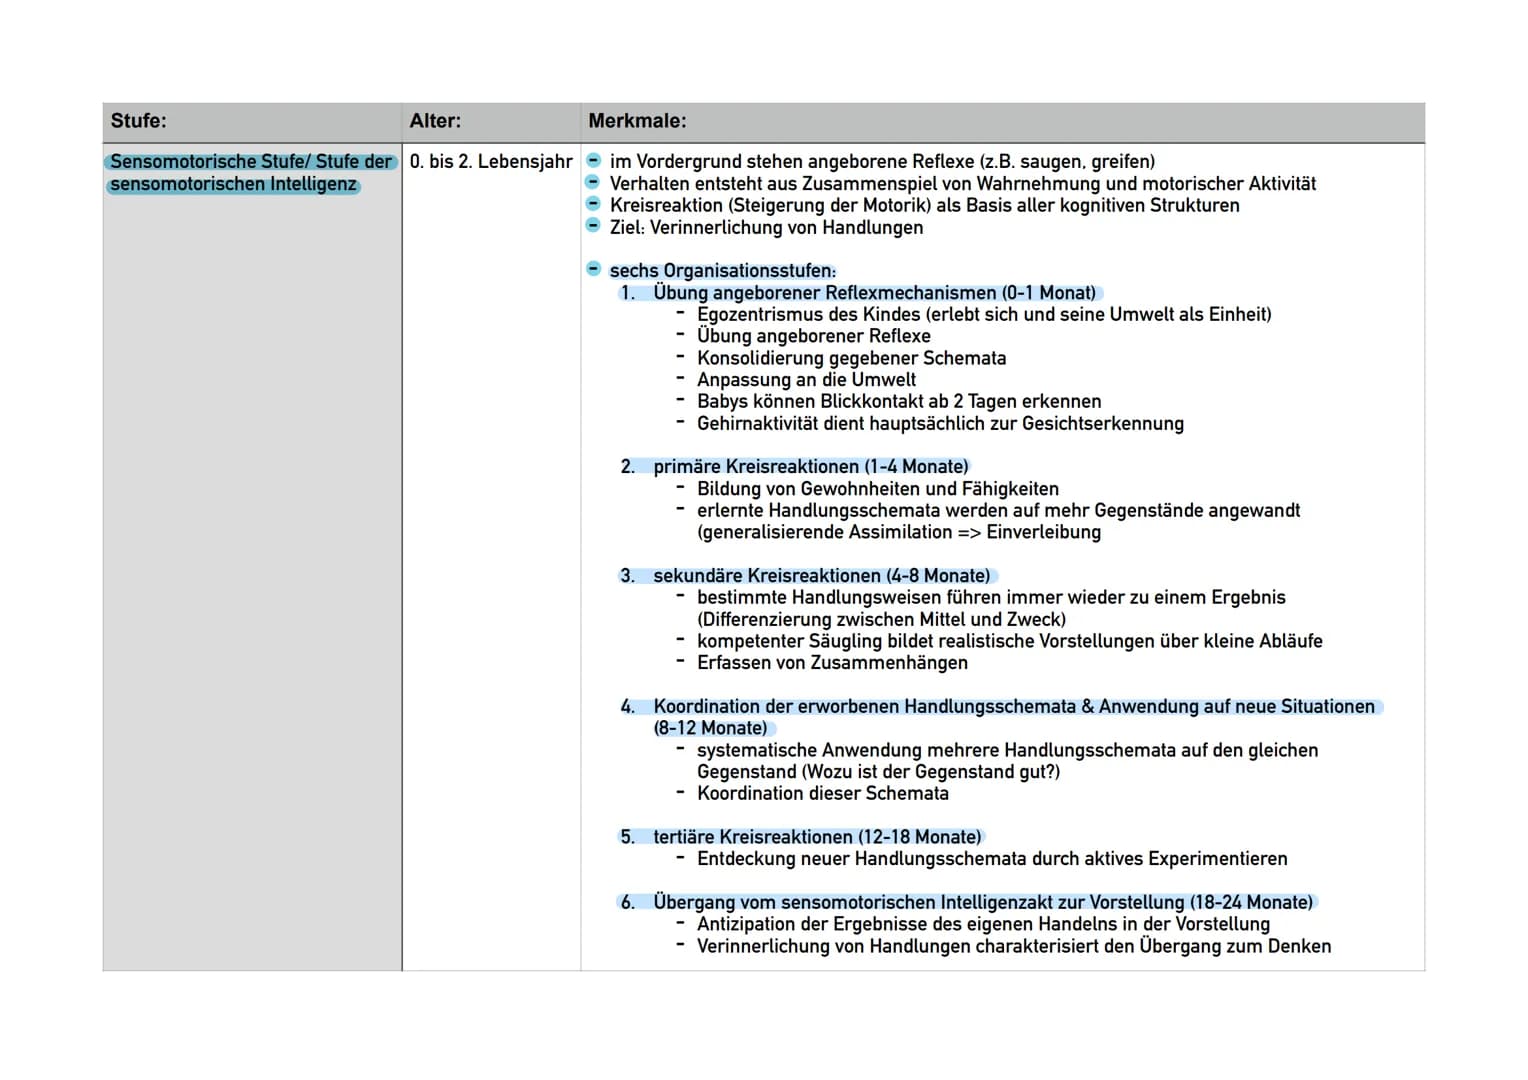Click heading 'sekundäre Kreisreaktionen (4-8 Monate)'
This screenshot has width=1528, height=1080.
coord(822,576)
